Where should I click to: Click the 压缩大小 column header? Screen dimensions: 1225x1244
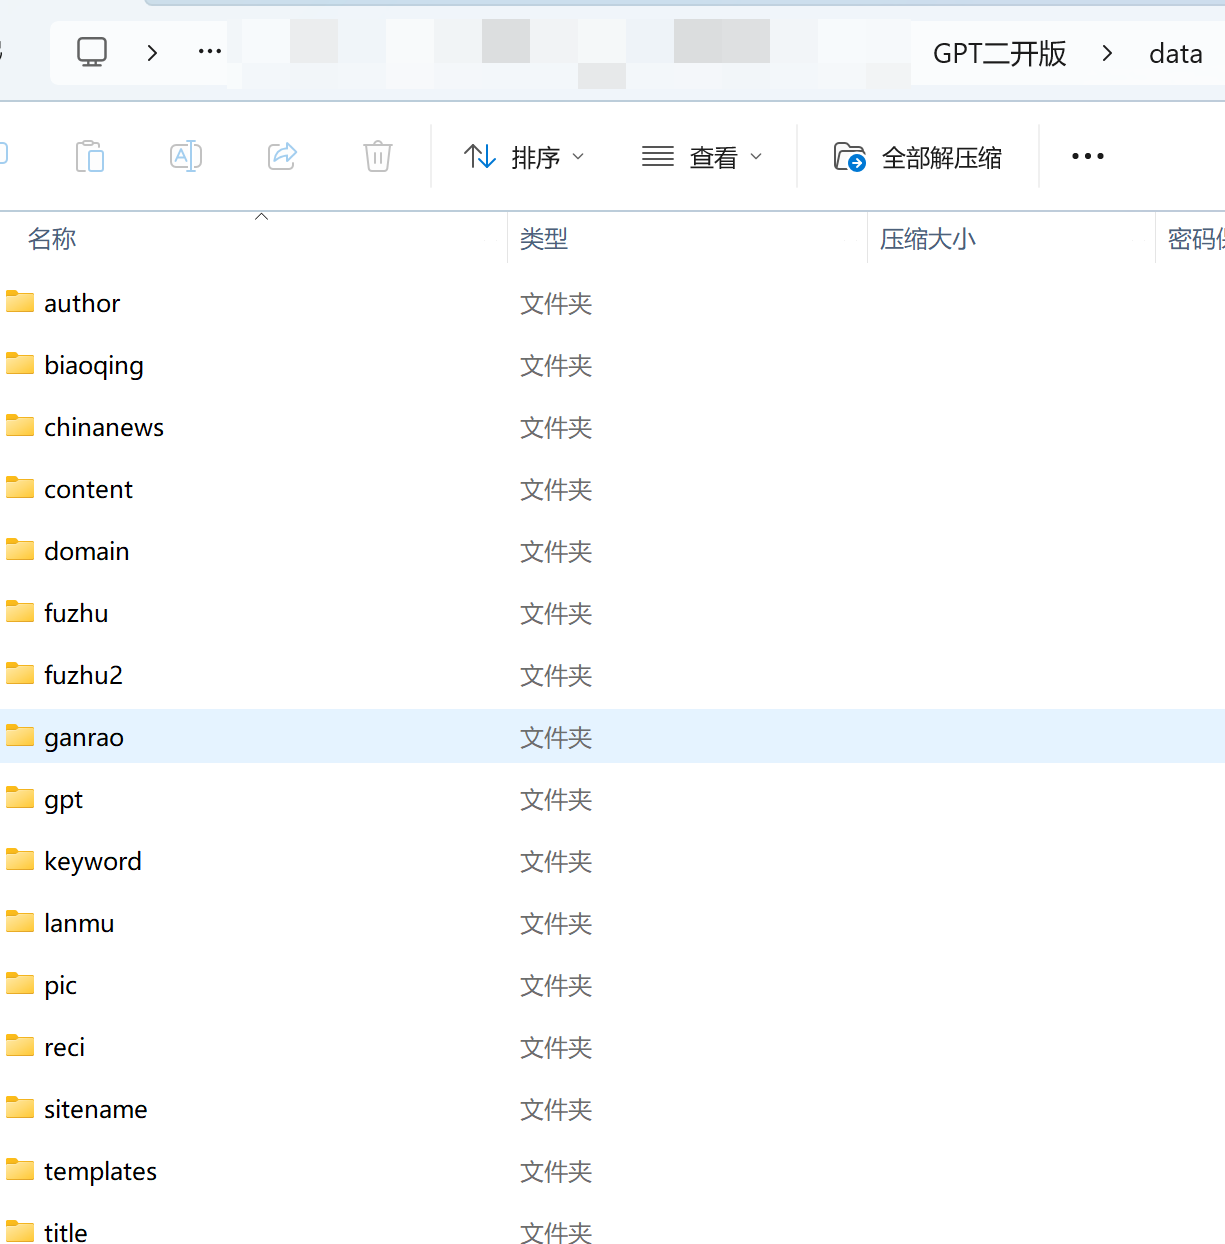pos(927,239)
